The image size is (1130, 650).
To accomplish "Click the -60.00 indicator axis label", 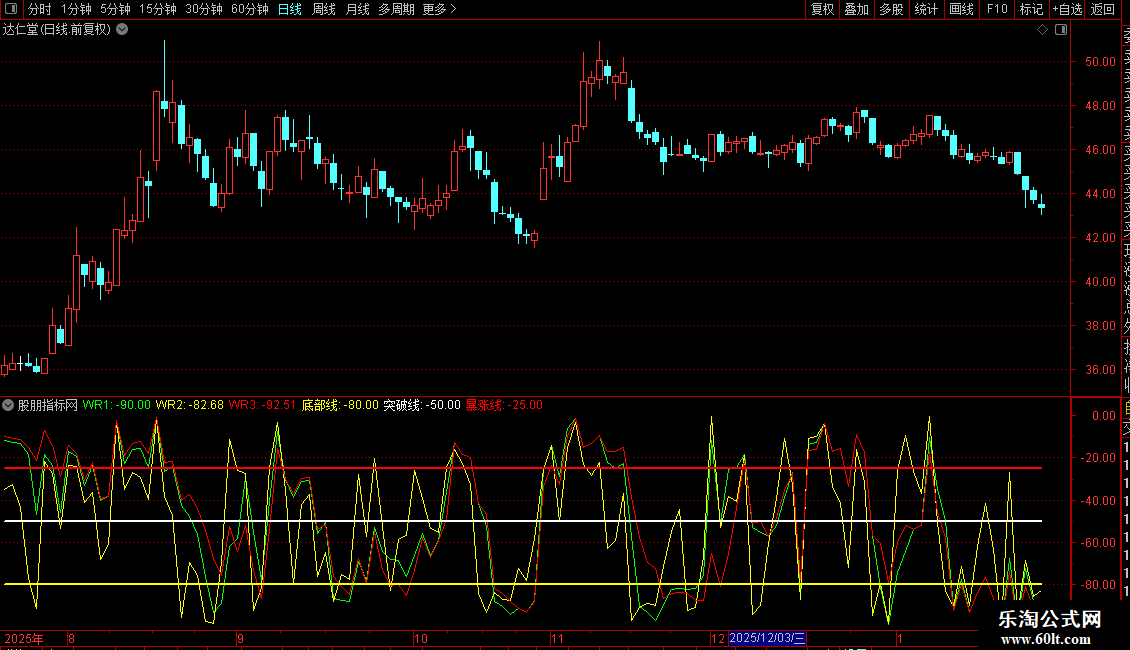I will pyautogui.click(x=1098, y=543).
